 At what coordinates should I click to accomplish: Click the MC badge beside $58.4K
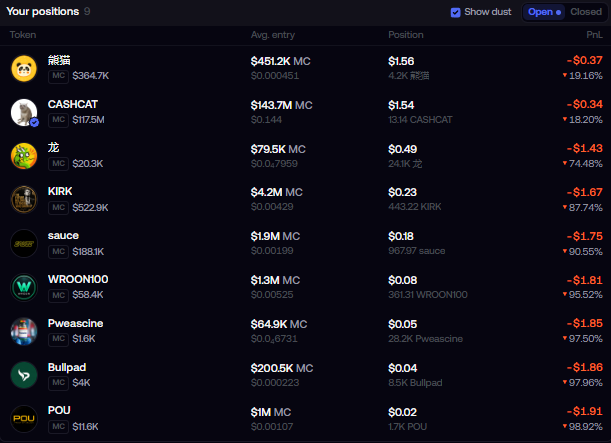pyautogui.click(x=58, y=295)
